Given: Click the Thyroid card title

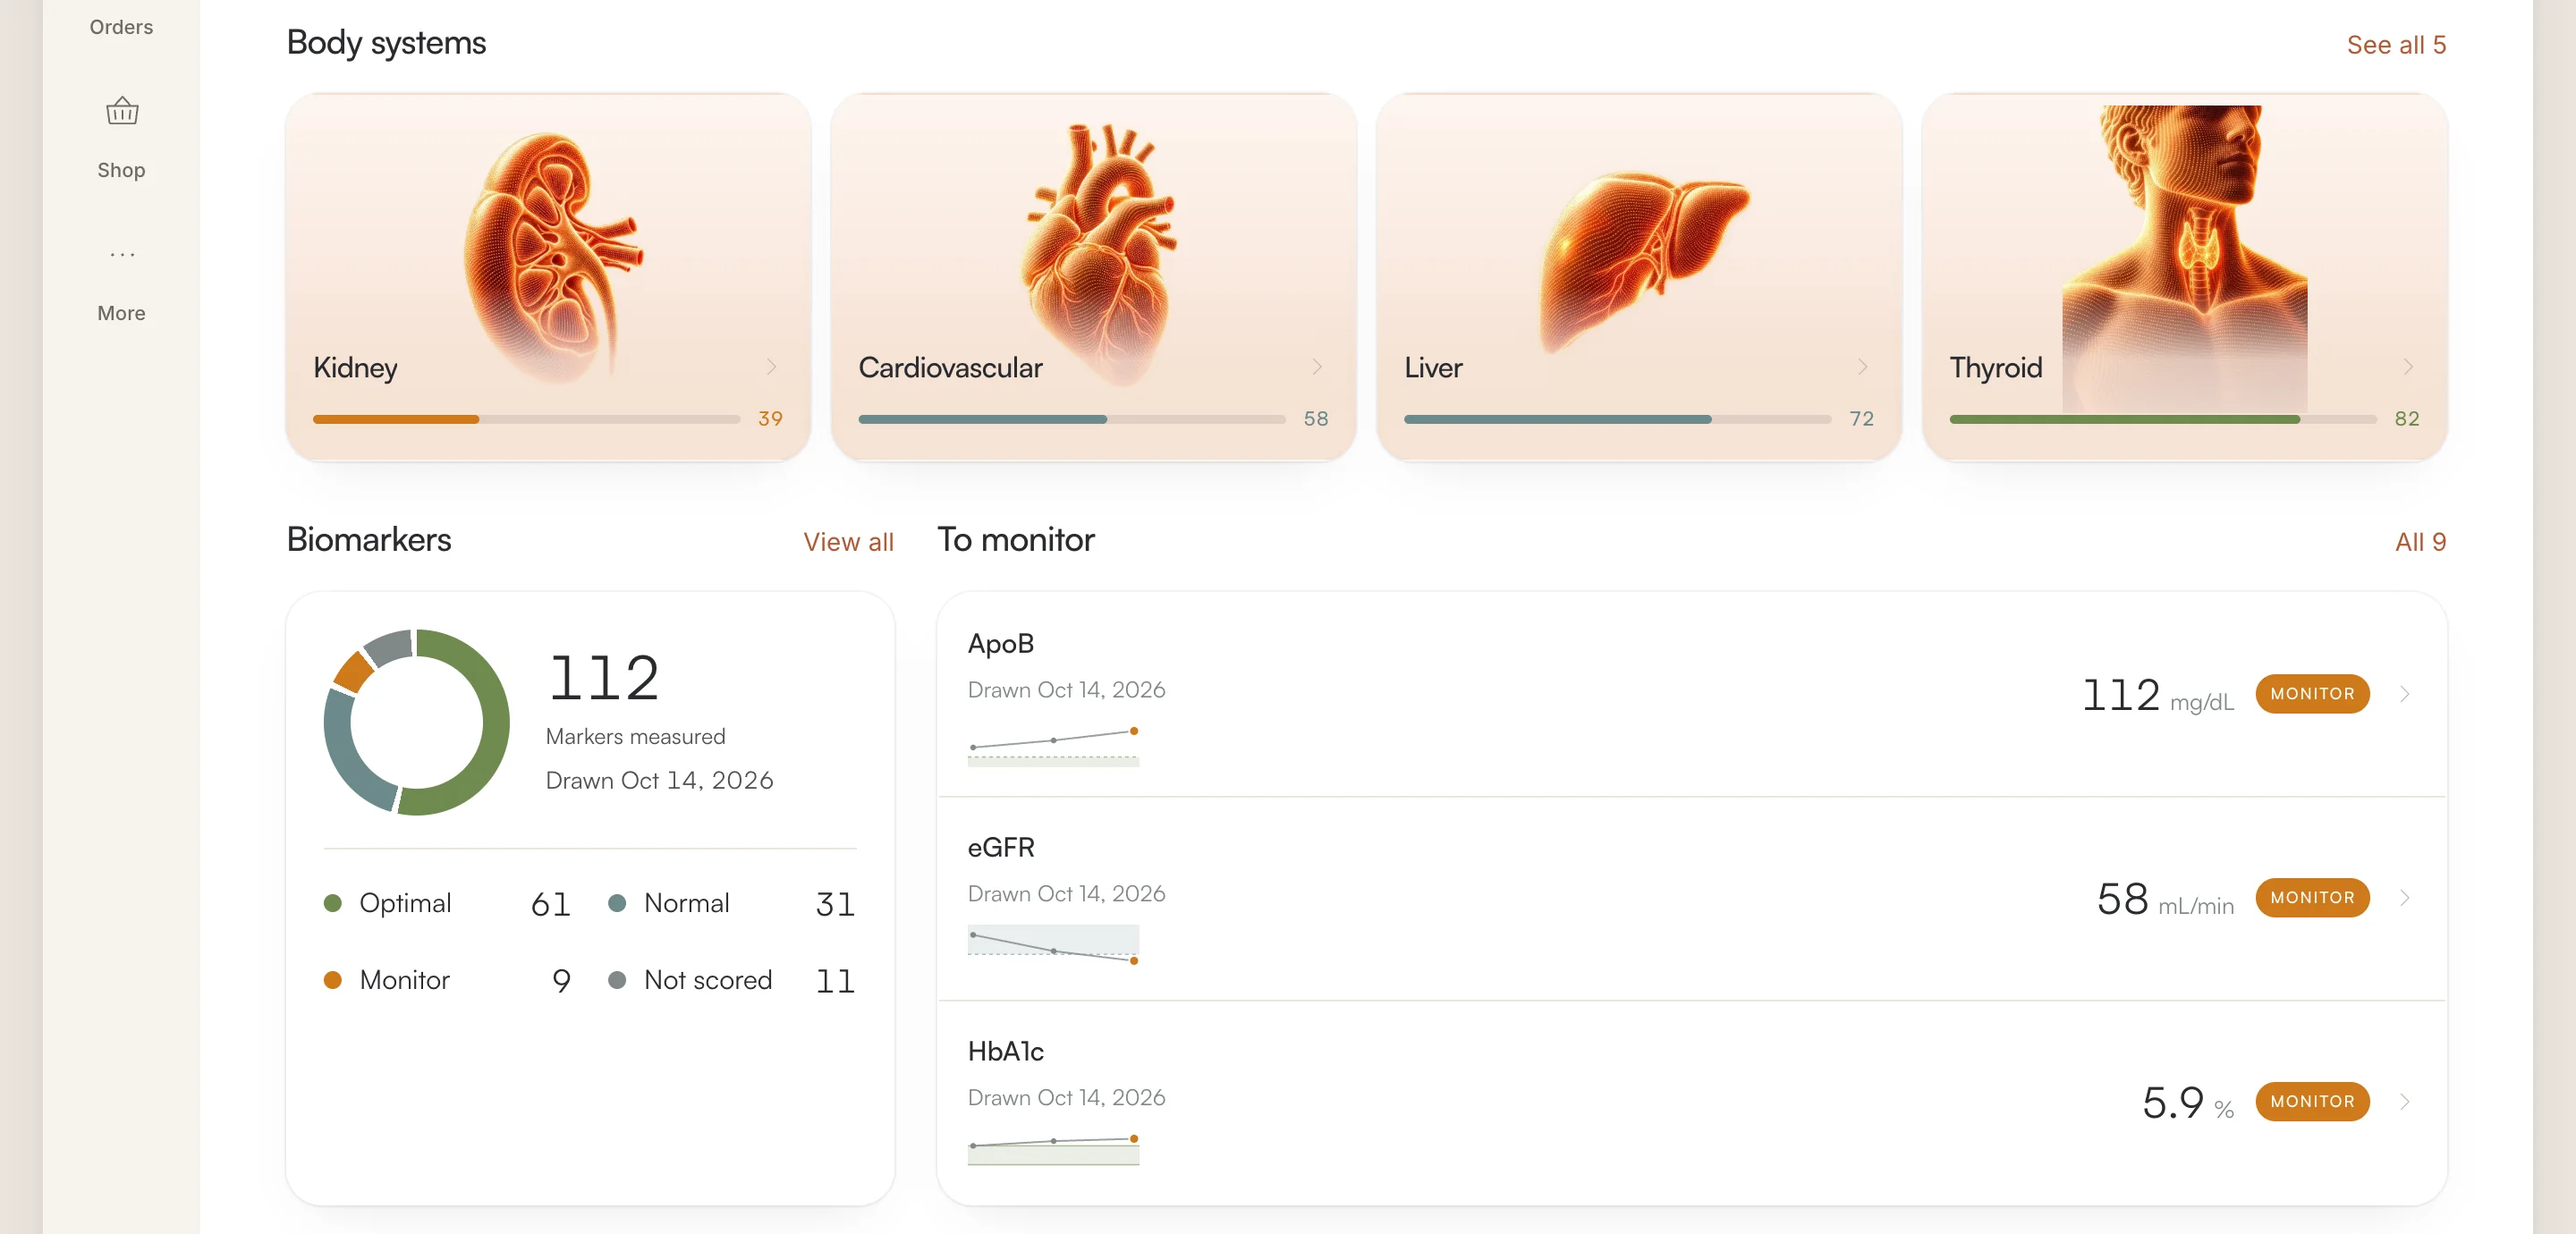Looking at the screenshot, I should click(1996, 368).
